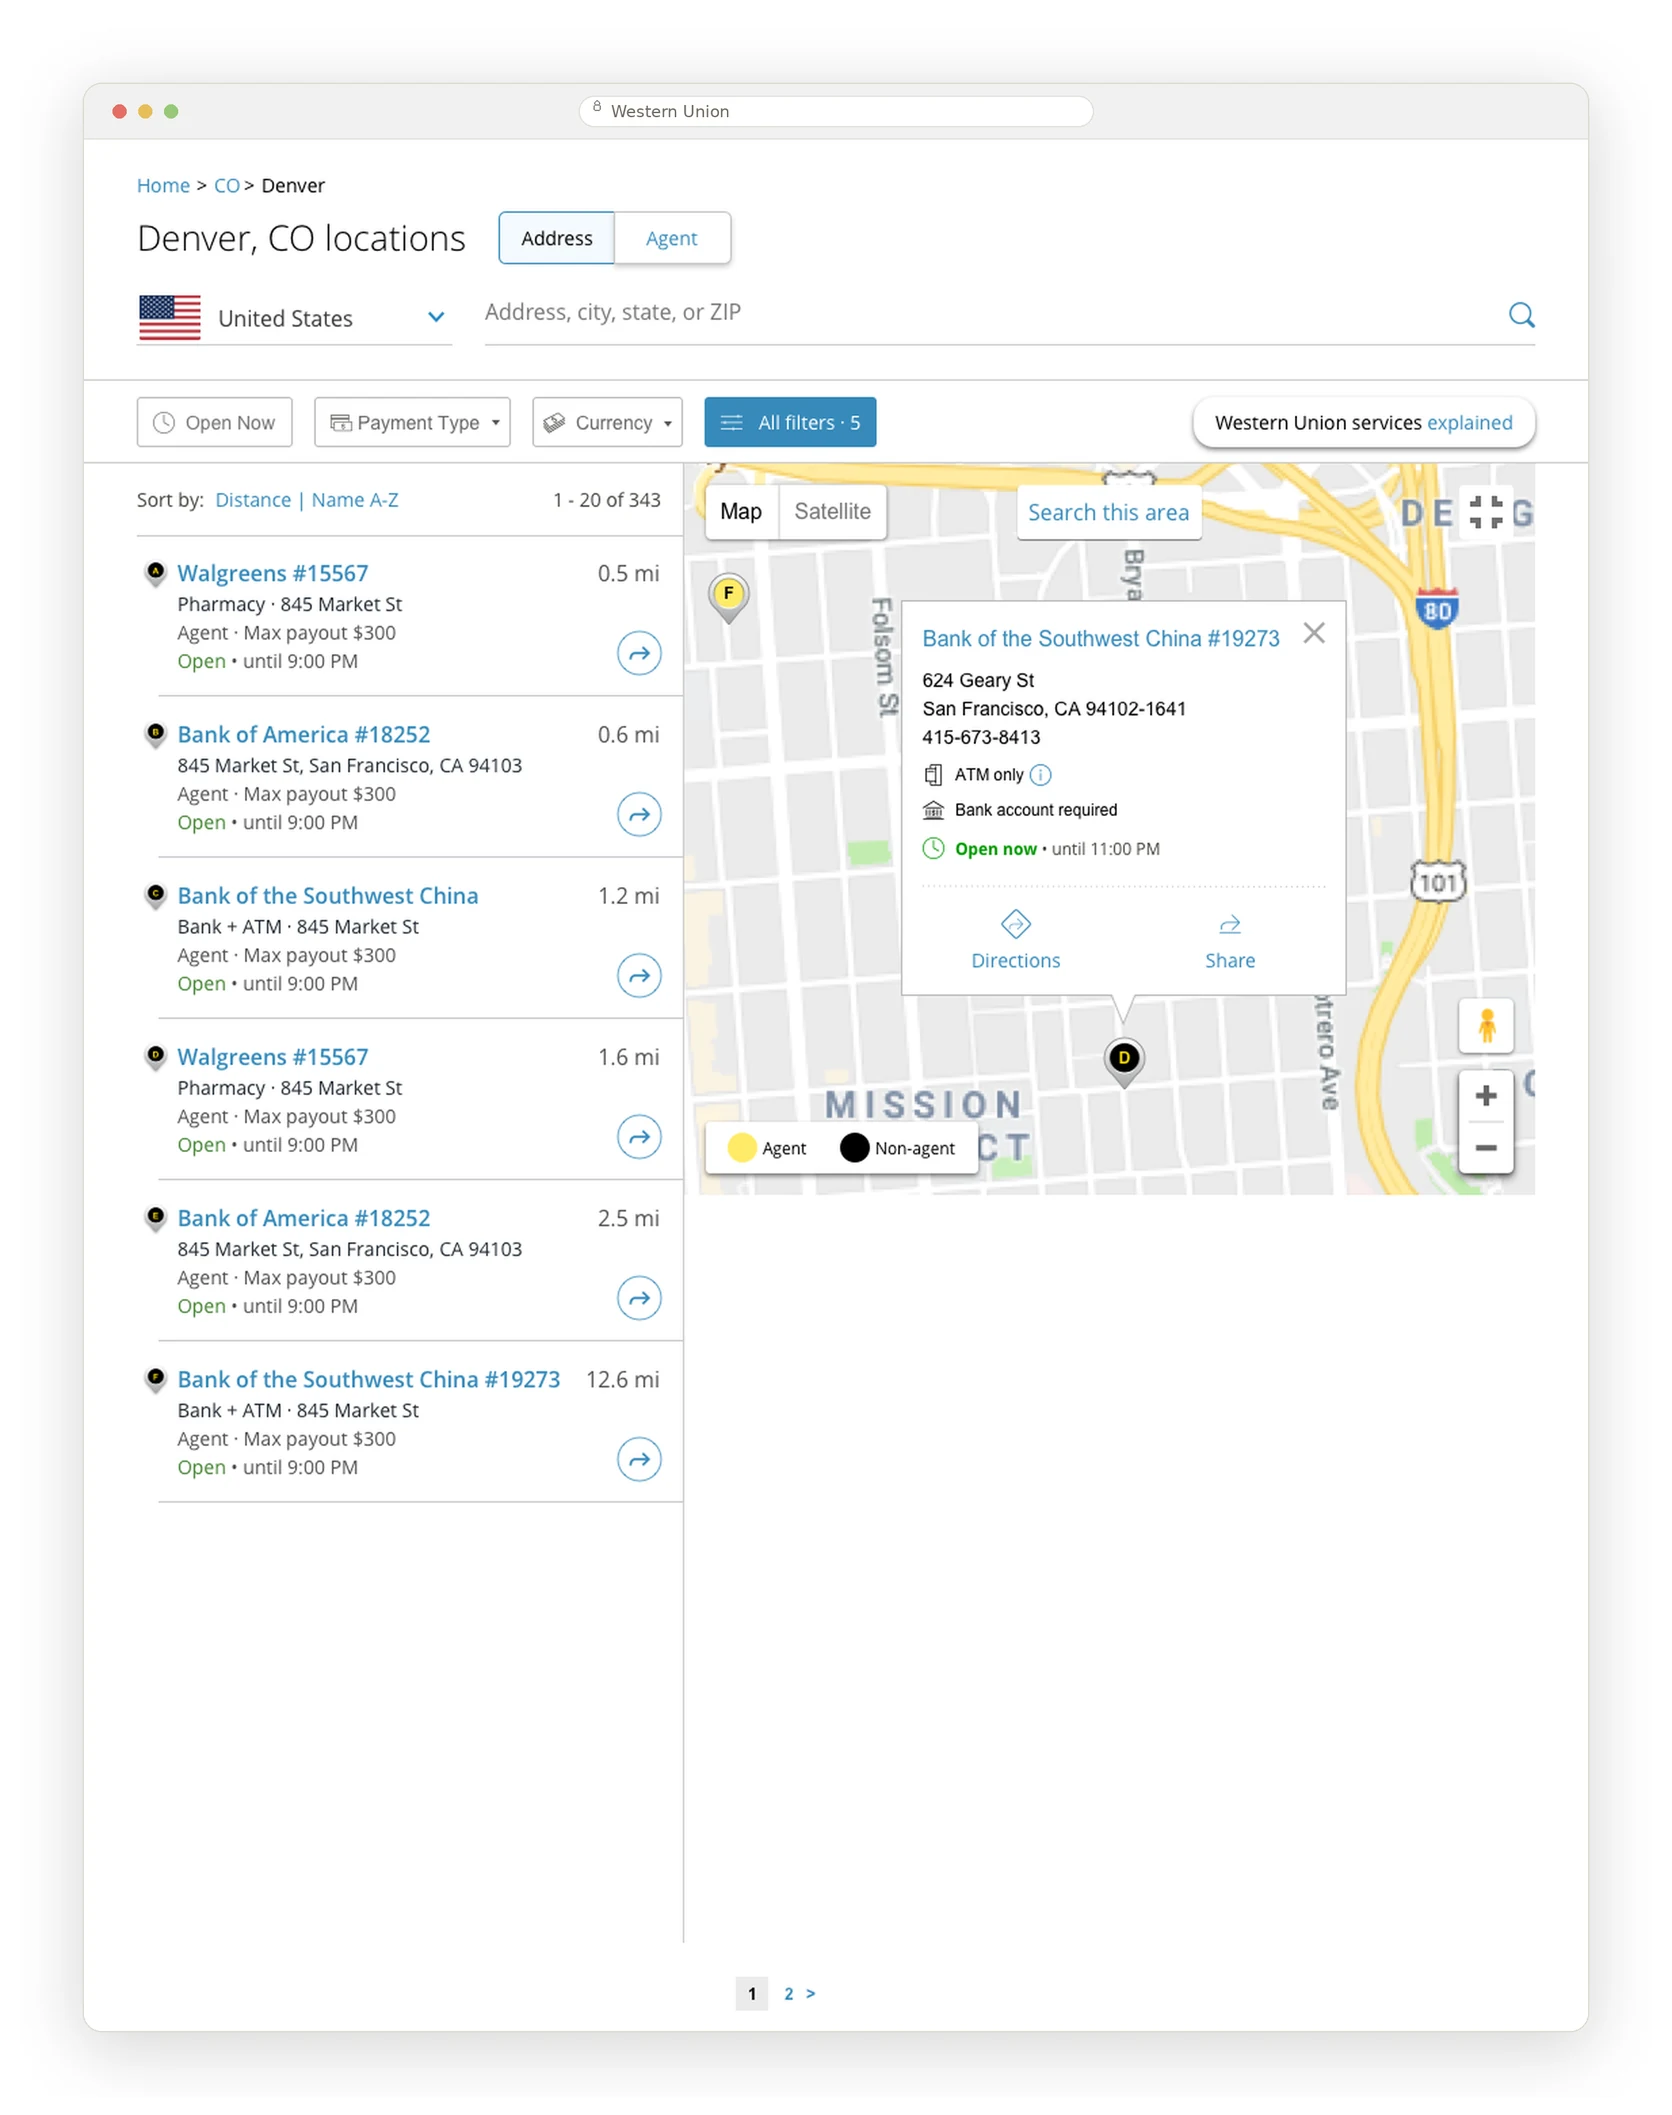Click the Street View pegman icon
The height and width of the screenshot is (2115, 1672).
(1485, 1026)
